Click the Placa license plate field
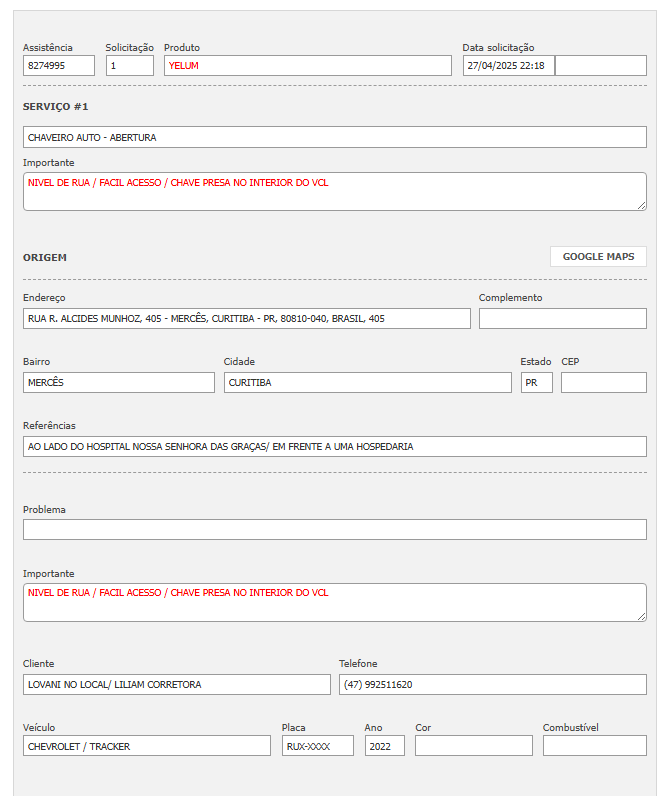This screenshot has height=796, width=663. pyautogui.click(x=317, y=746)
